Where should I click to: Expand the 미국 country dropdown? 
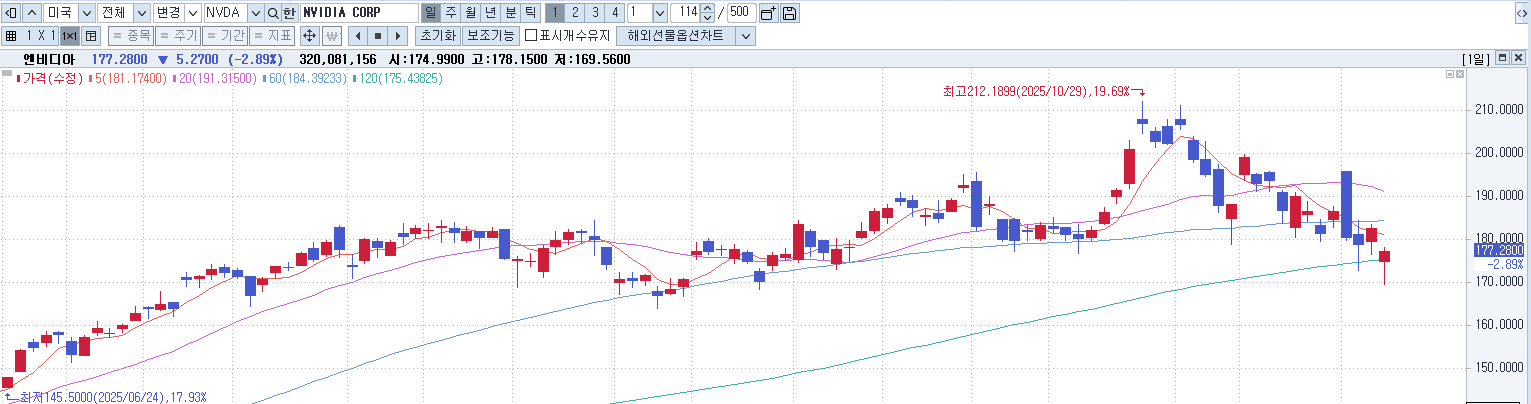click(x=85, y=13)
